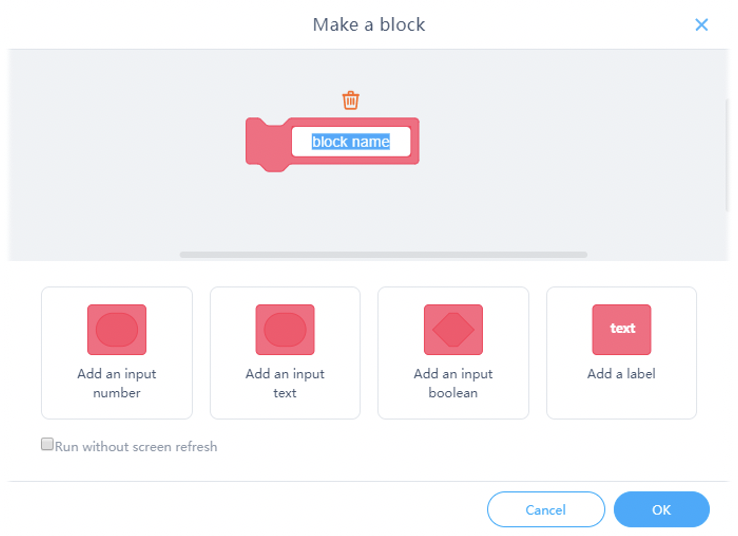Click the boolean hexagon icon

453,329
